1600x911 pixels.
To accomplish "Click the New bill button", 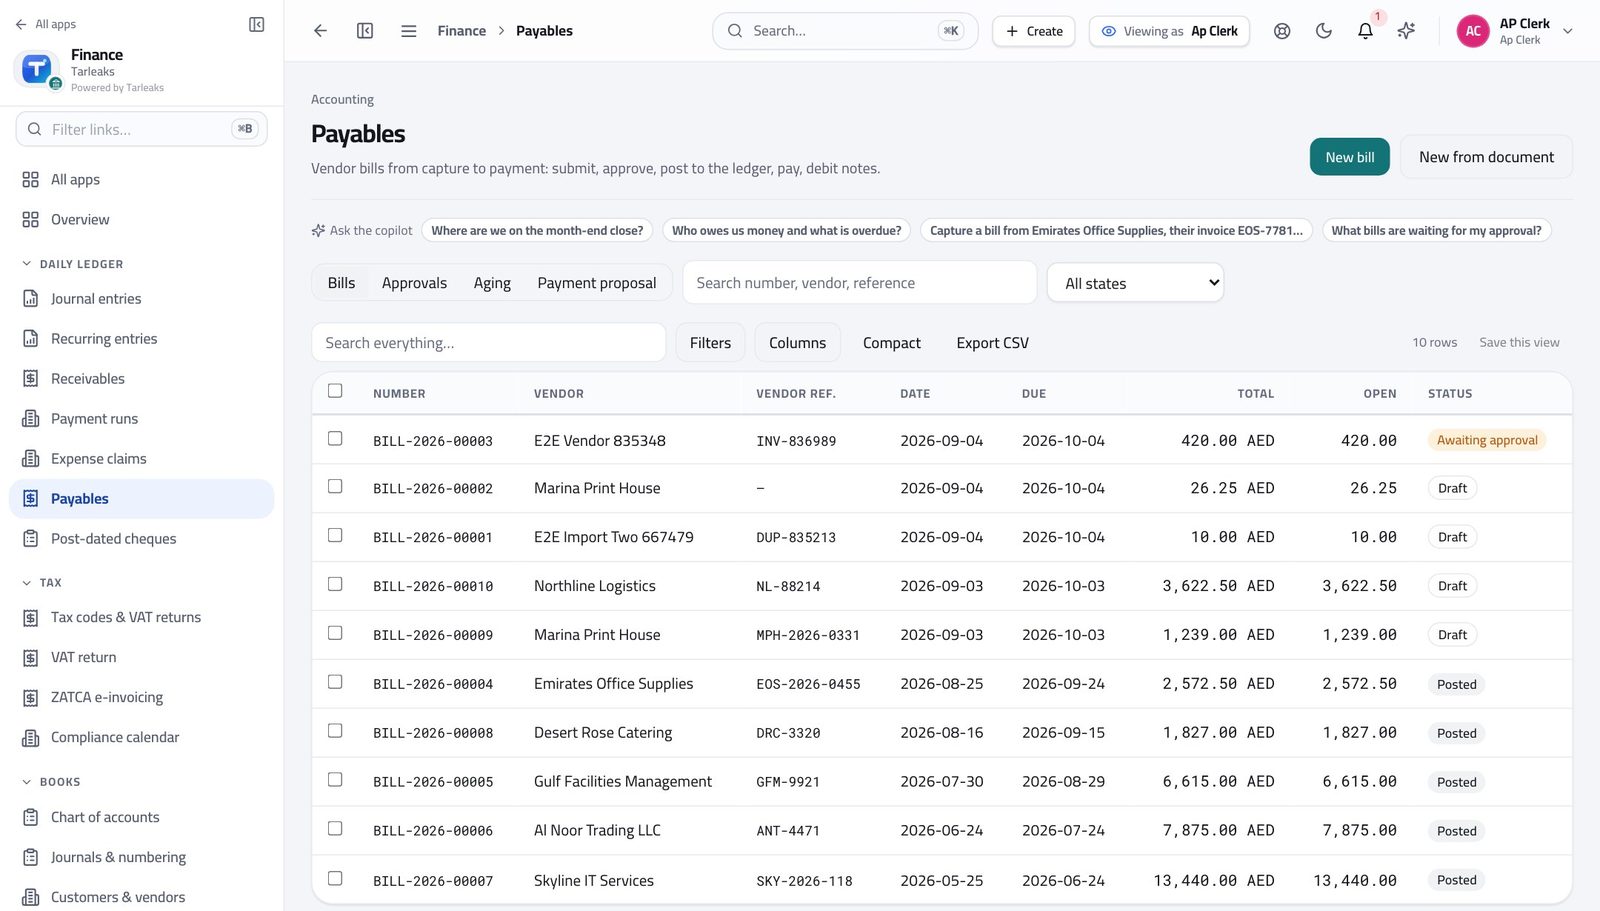I will [x=1350, y=157].
